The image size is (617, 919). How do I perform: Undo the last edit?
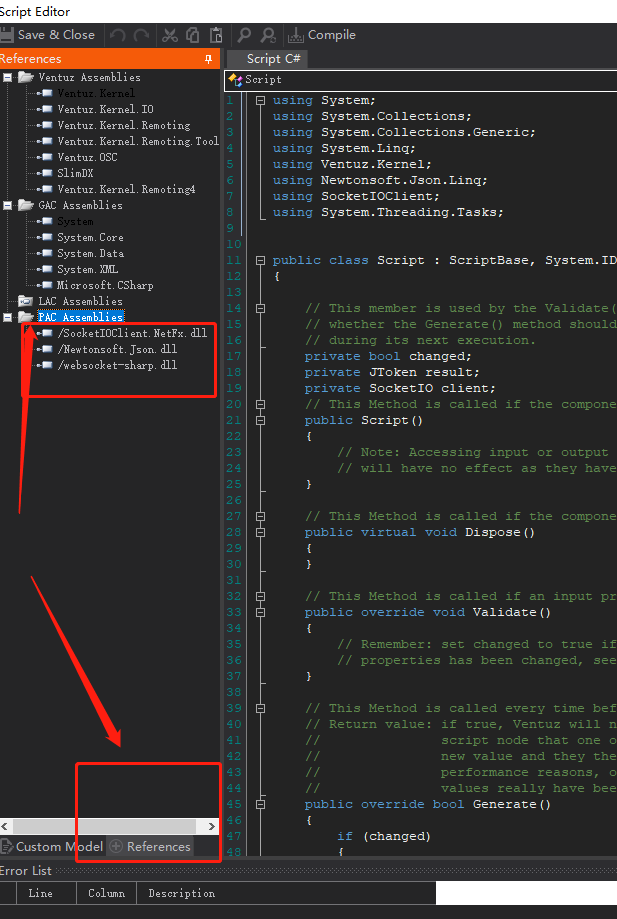(117, 35)
